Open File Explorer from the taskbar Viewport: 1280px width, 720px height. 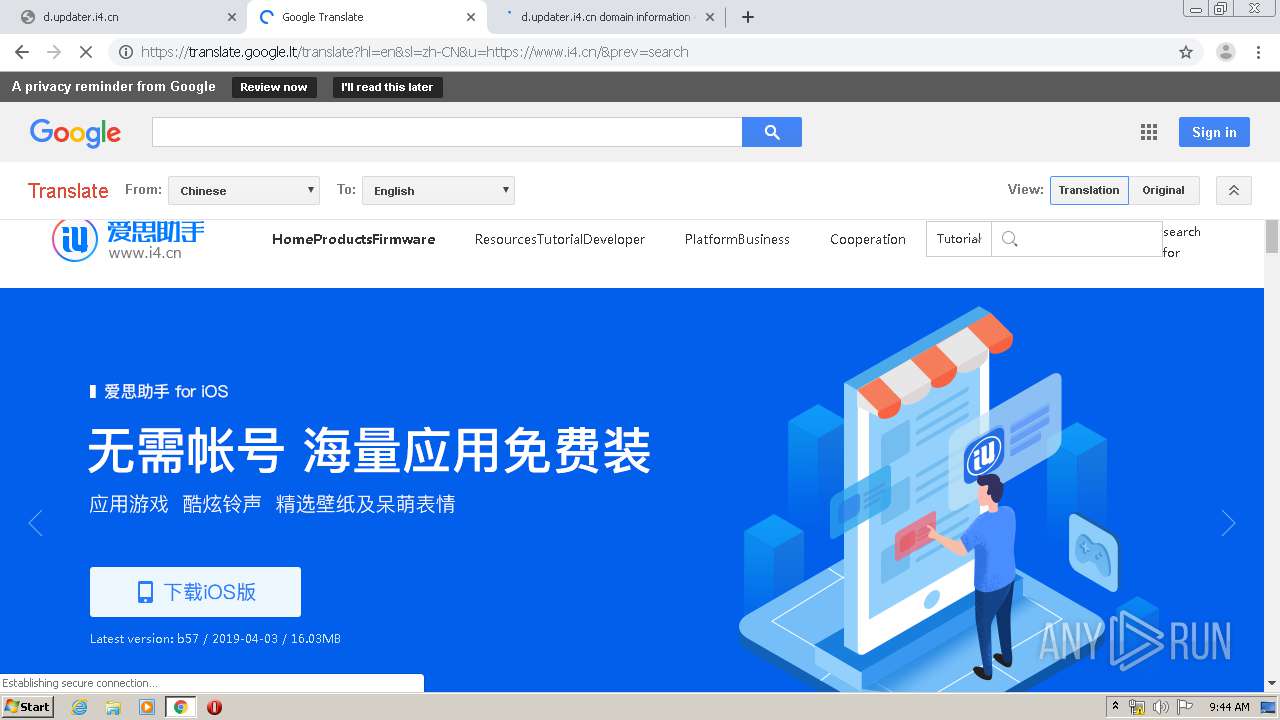pos(113,707)
